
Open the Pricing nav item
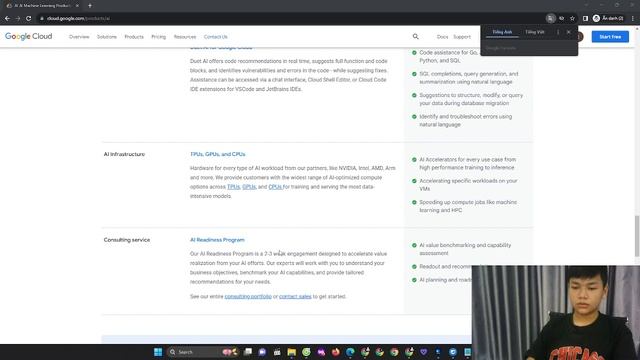point(159,37)
